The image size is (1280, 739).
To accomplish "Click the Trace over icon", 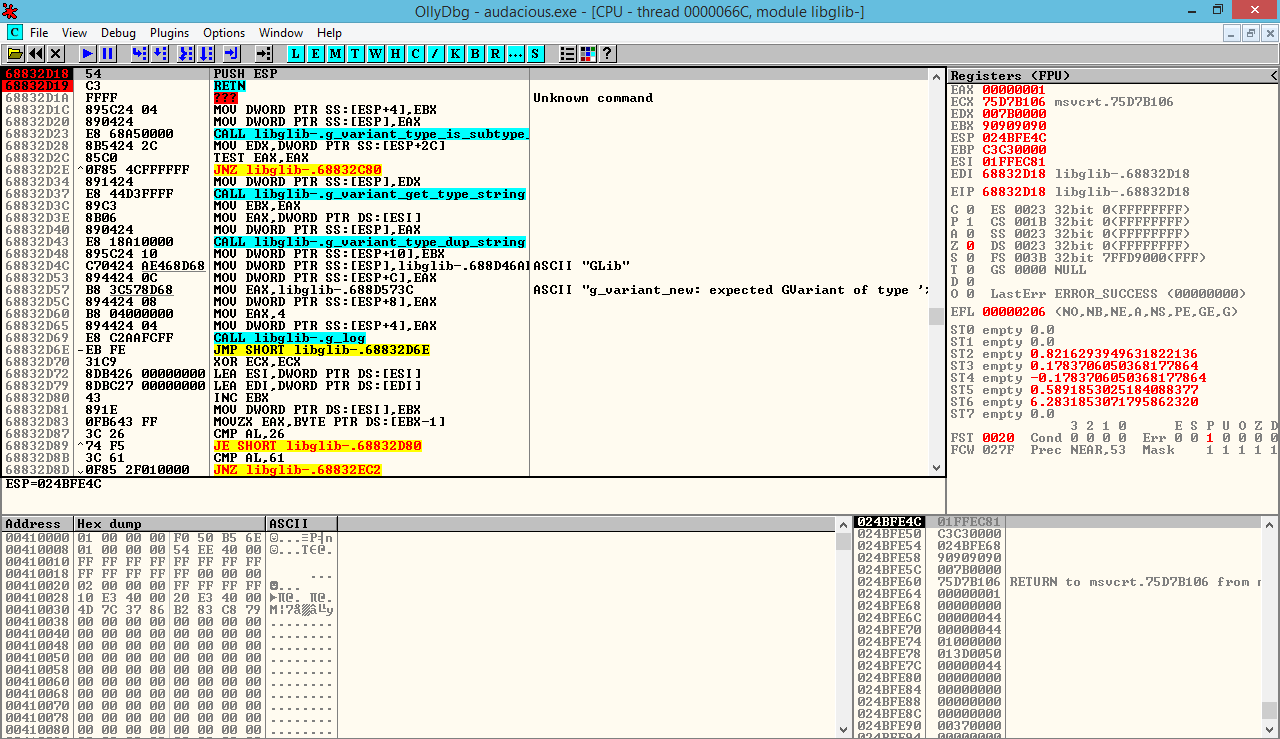I will pos(206,53).
